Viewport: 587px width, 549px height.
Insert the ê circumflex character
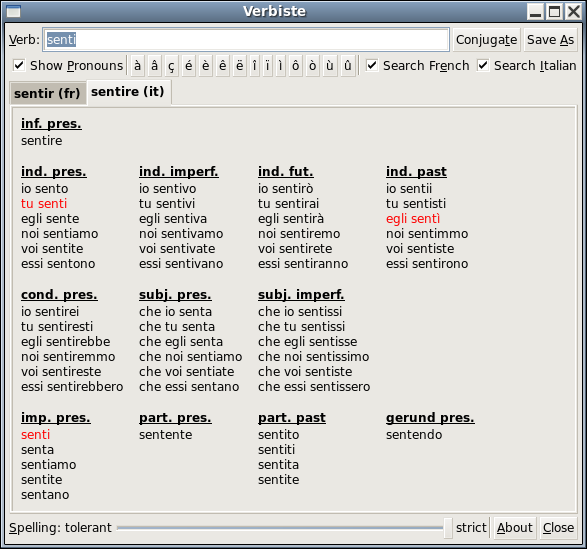[x=222, y=66]
